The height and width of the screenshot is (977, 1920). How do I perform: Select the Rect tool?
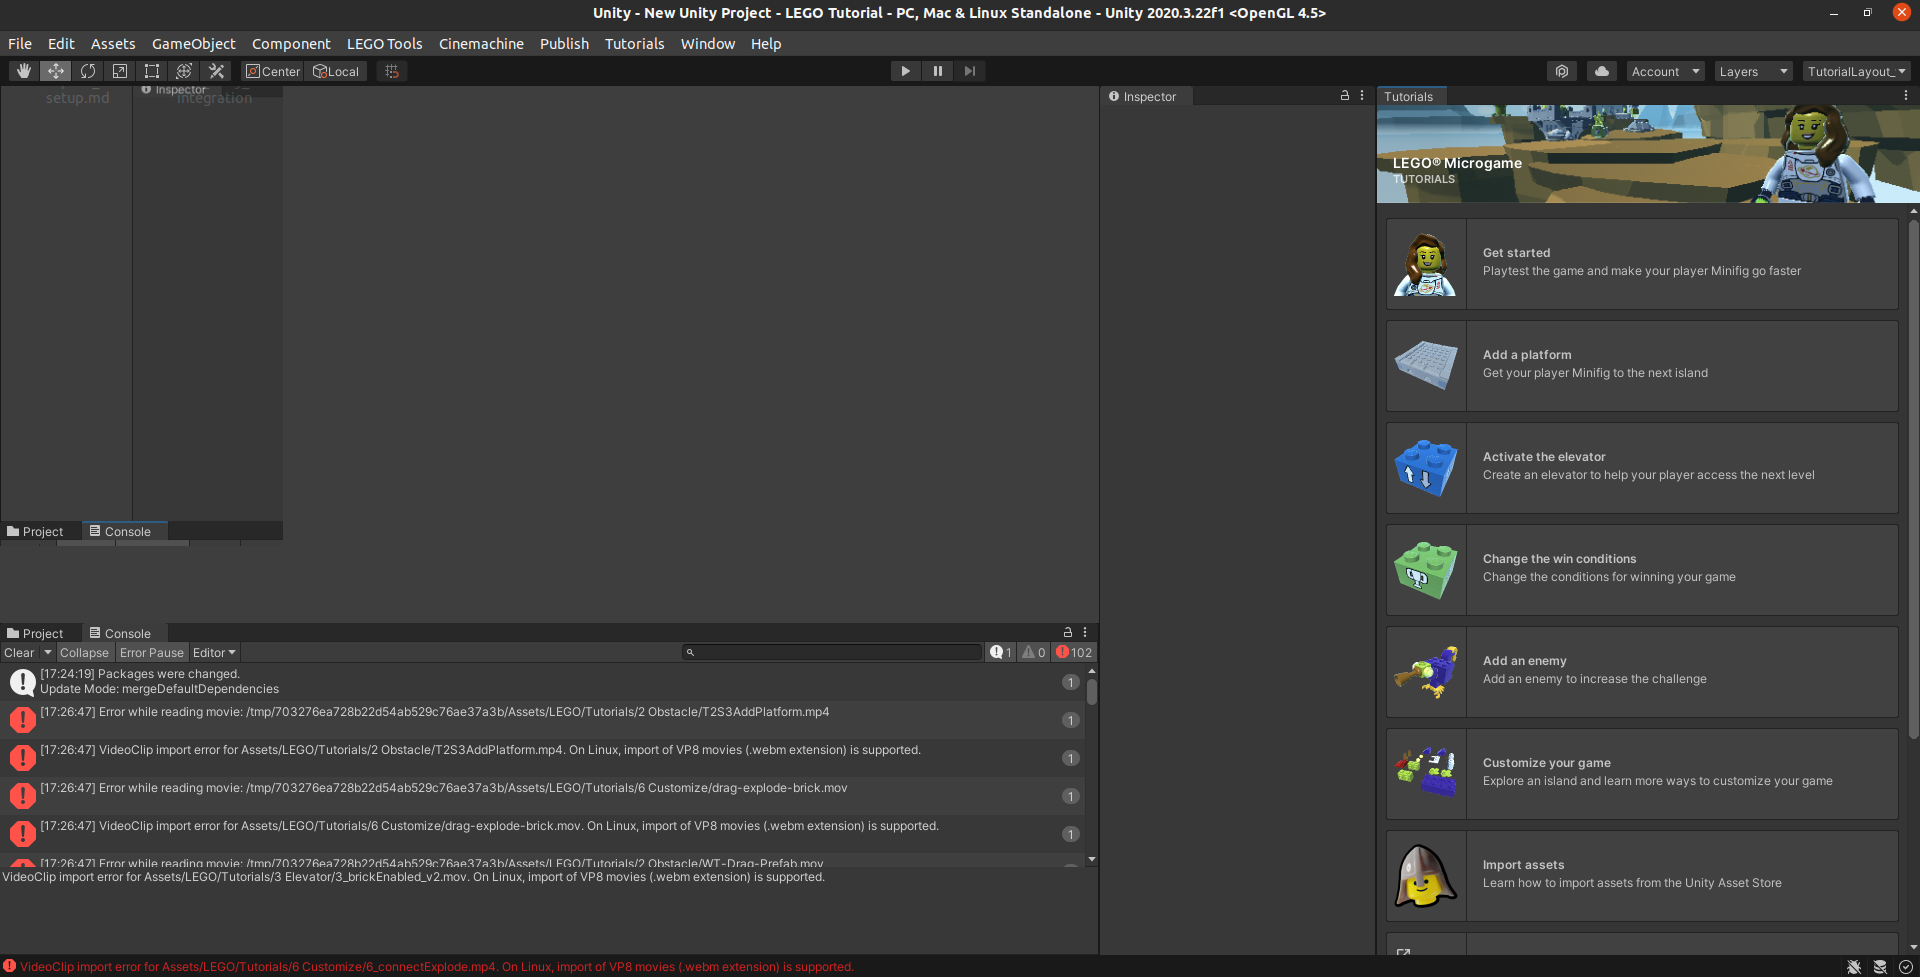(152, 71)
